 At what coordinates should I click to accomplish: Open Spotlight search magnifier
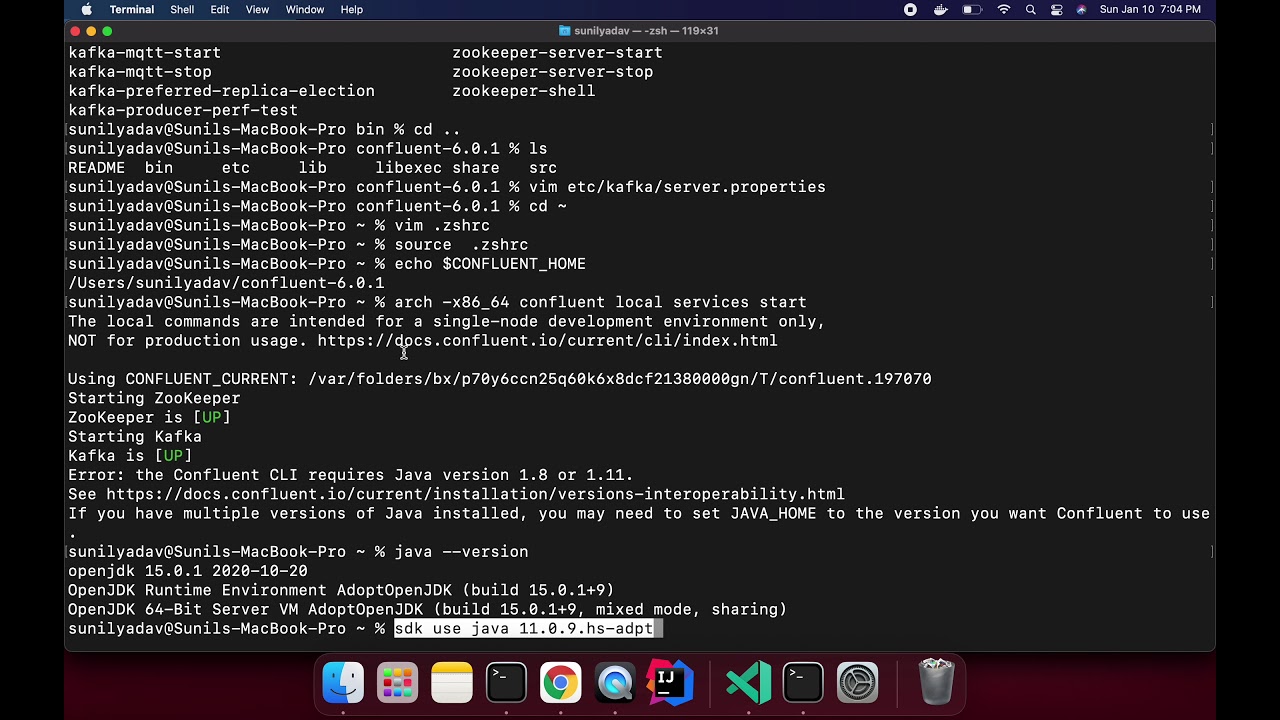pyautogui.click(x=1031, y=10)
